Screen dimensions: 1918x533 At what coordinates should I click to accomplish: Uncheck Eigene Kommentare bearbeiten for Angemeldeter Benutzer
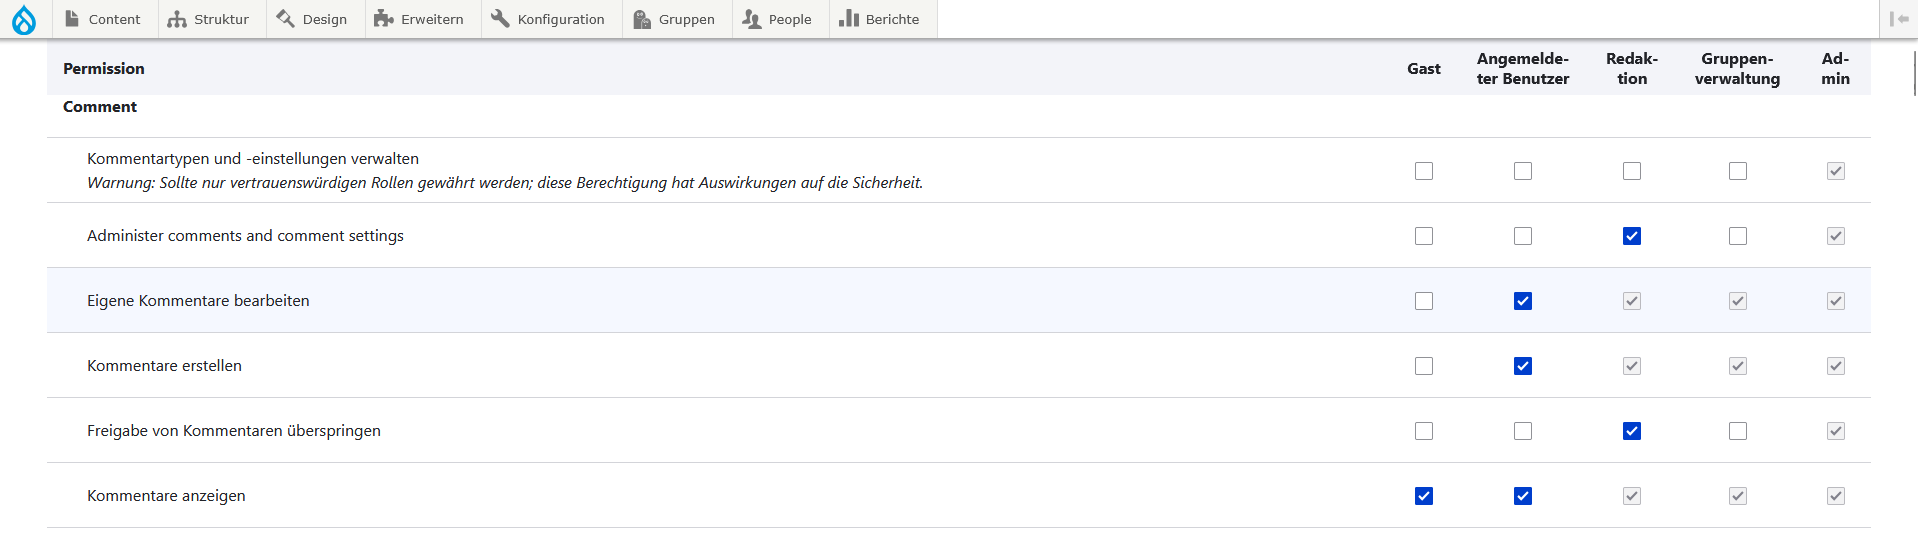coord(1523,301)
